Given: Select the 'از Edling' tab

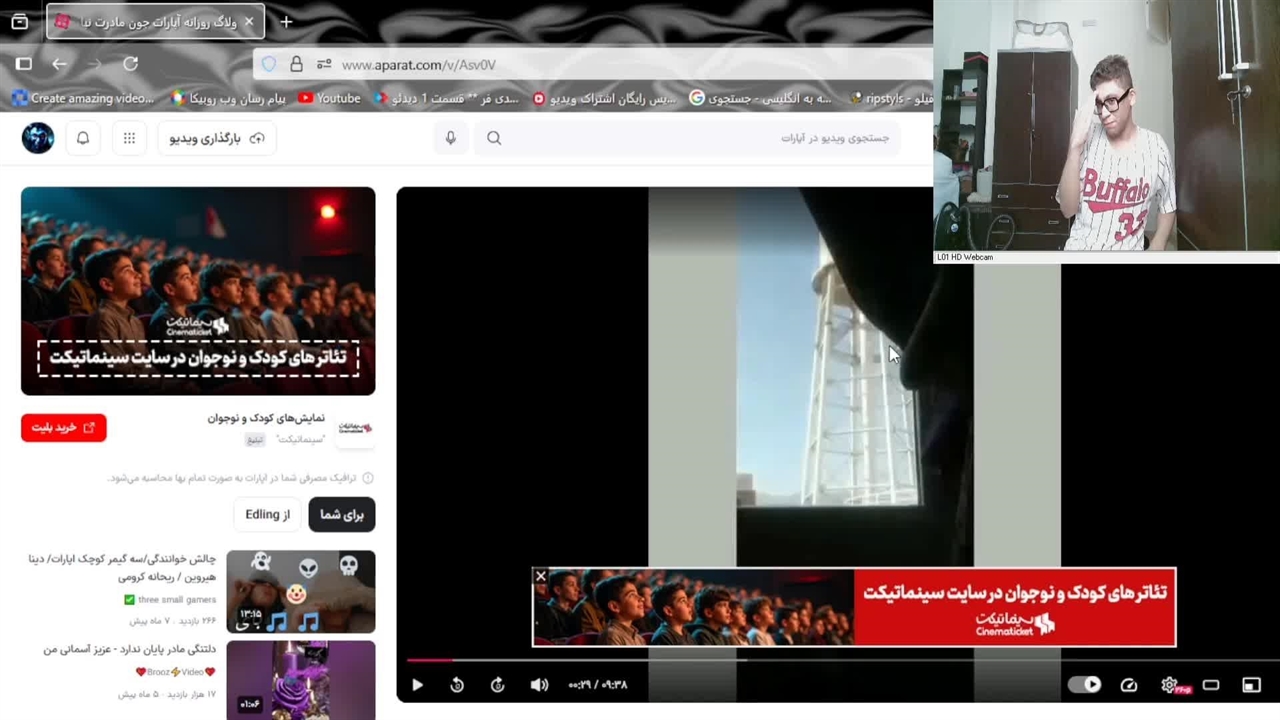Looking at the screenshot, I should click(267, 514).
